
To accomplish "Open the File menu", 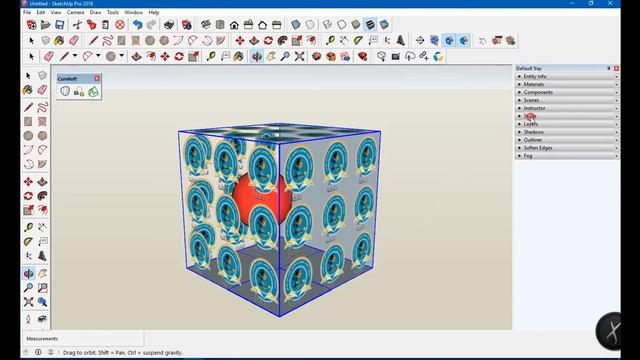I will (27, 12).
